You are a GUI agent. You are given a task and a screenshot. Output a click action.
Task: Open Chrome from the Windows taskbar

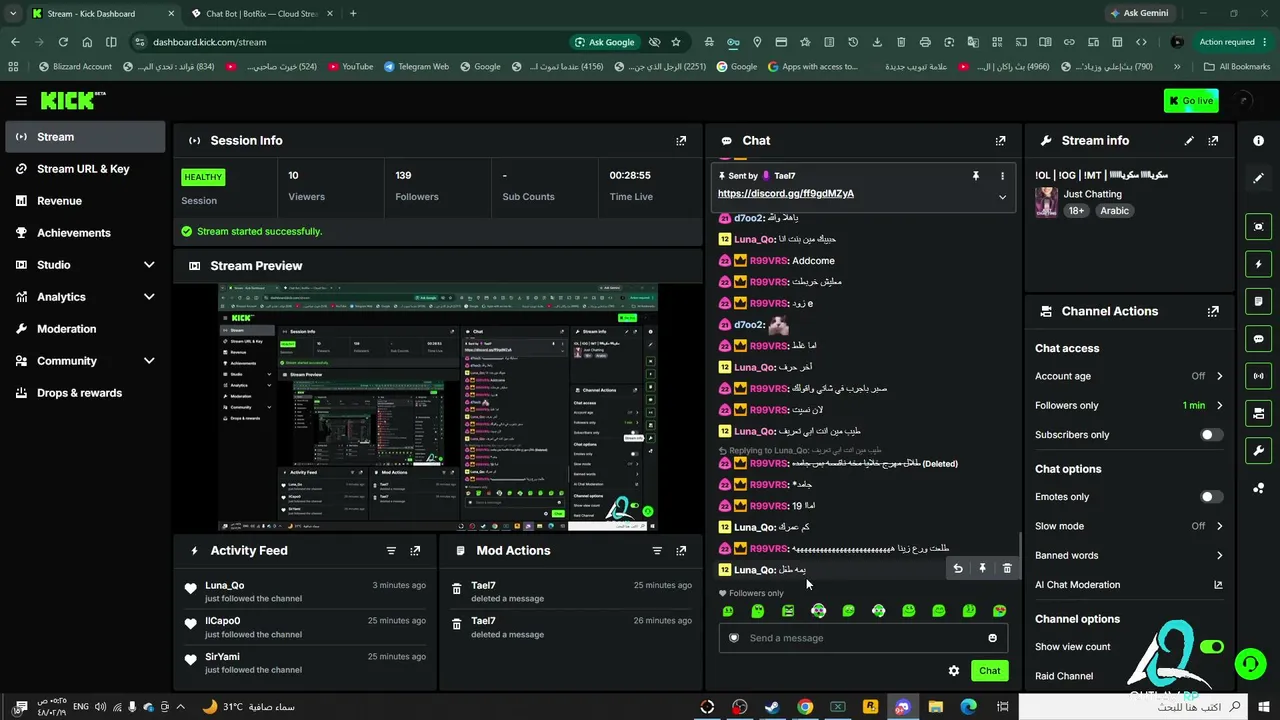805,707
